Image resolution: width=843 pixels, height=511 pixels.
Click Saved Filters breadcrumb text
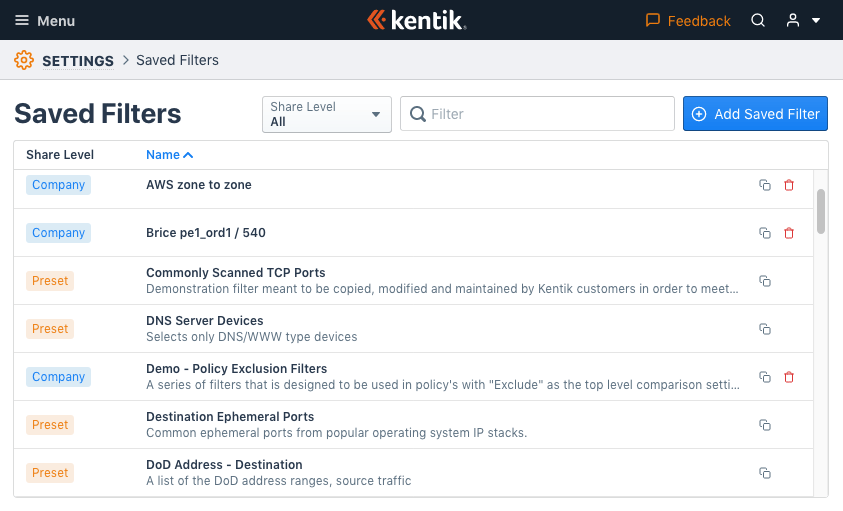click(x=177, y=60)
